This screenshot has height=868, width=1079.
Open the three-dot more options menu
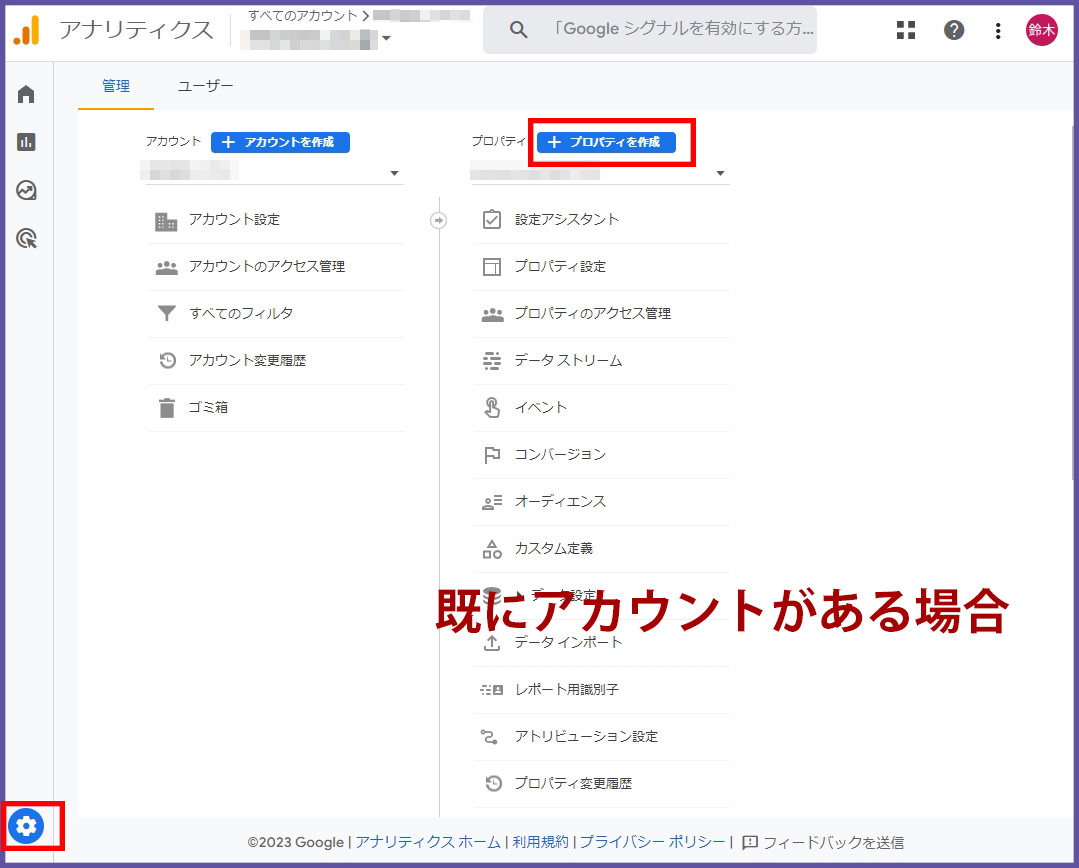(997, 30)
